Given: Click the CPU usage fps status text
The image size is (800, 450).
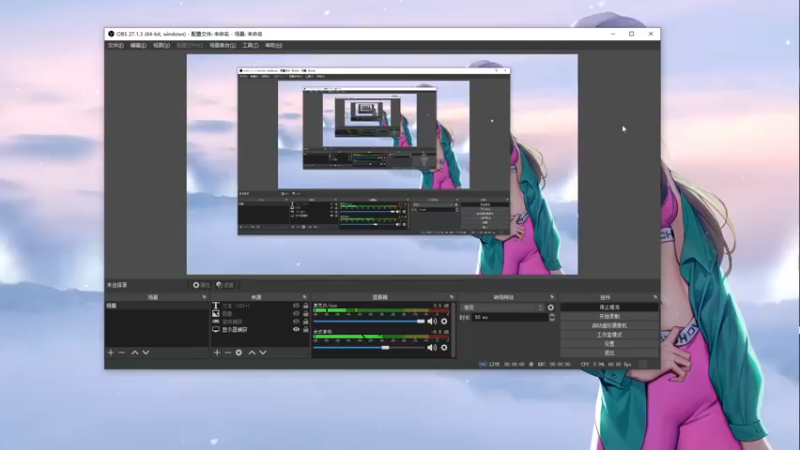Looking at the screenshot, I should (606, 364).
